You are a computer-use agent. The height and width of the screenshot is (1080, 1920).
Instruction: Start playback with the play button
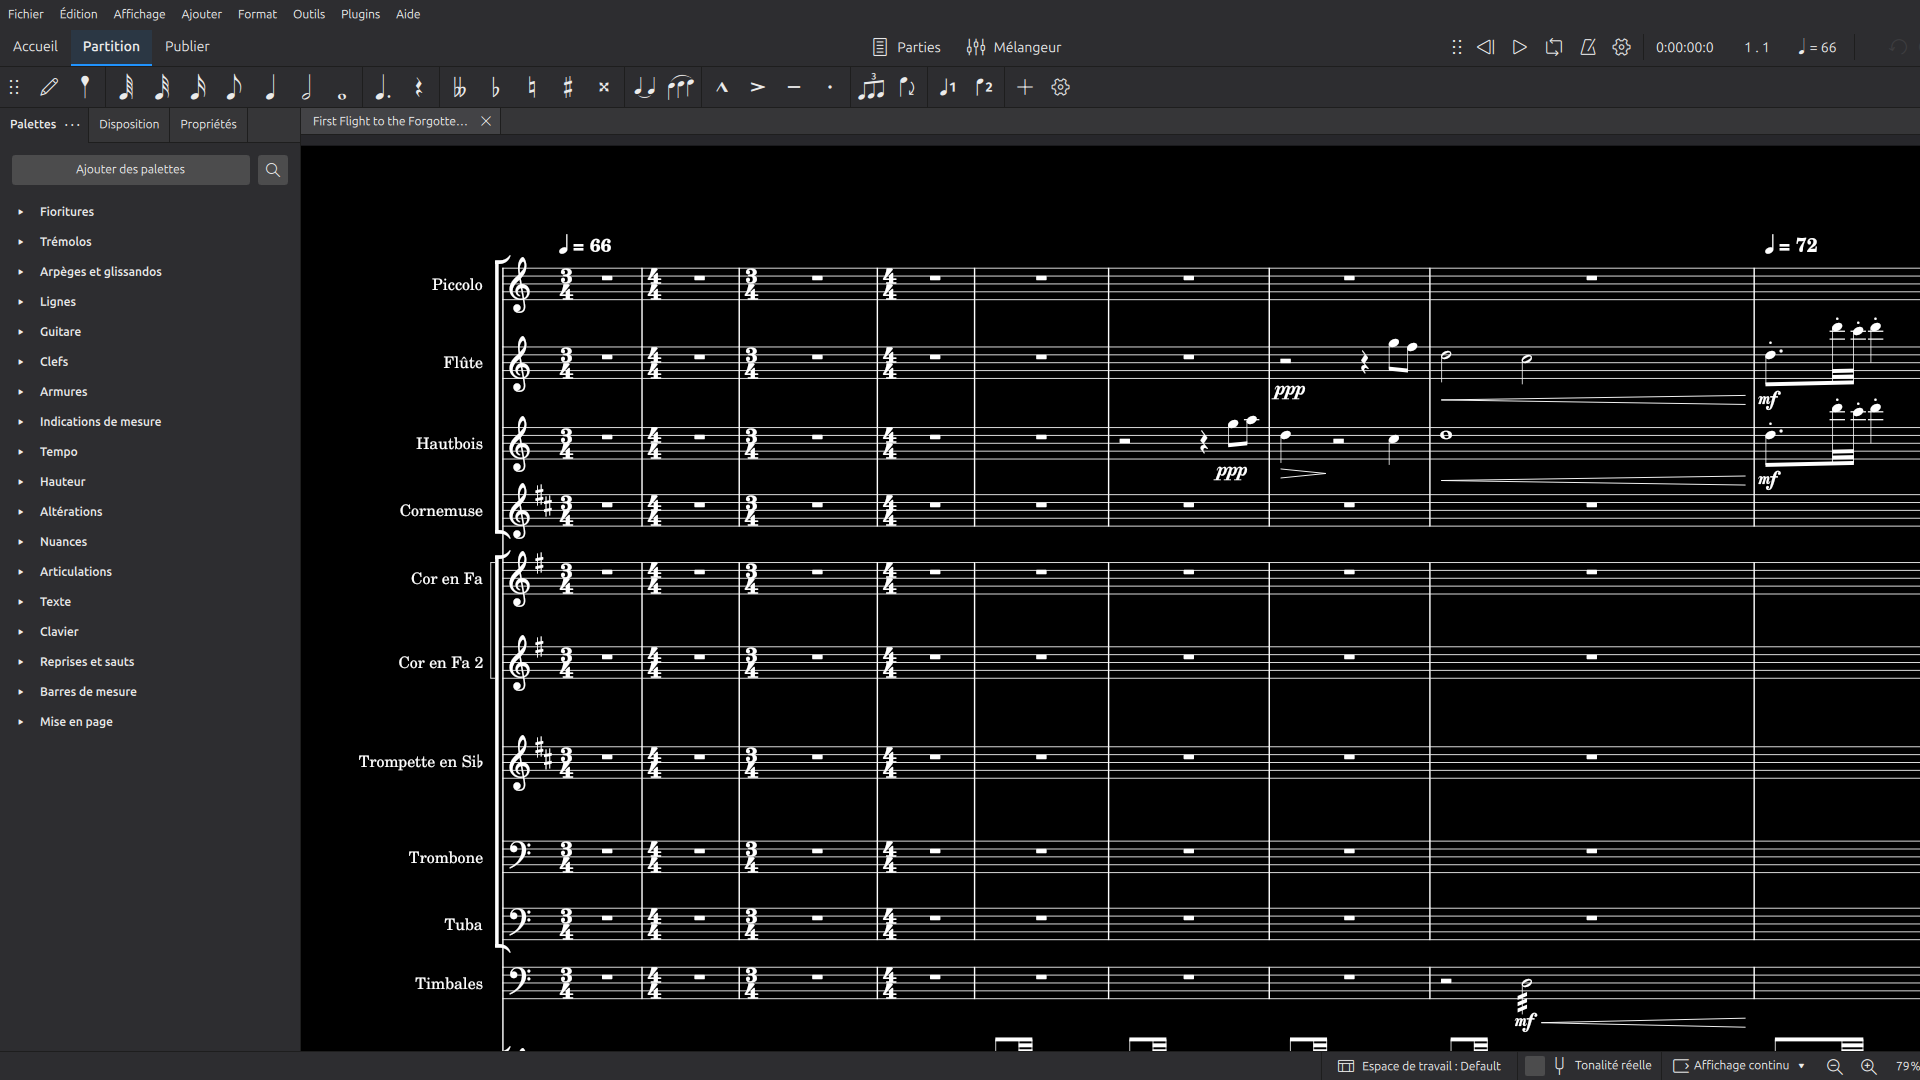(x=1520, y=47)
